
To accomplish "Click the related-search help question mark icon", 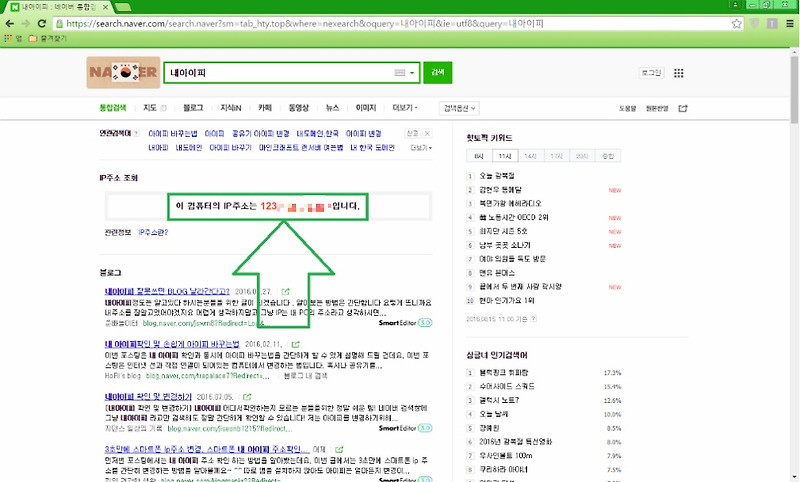I will (x=136, y=134).
